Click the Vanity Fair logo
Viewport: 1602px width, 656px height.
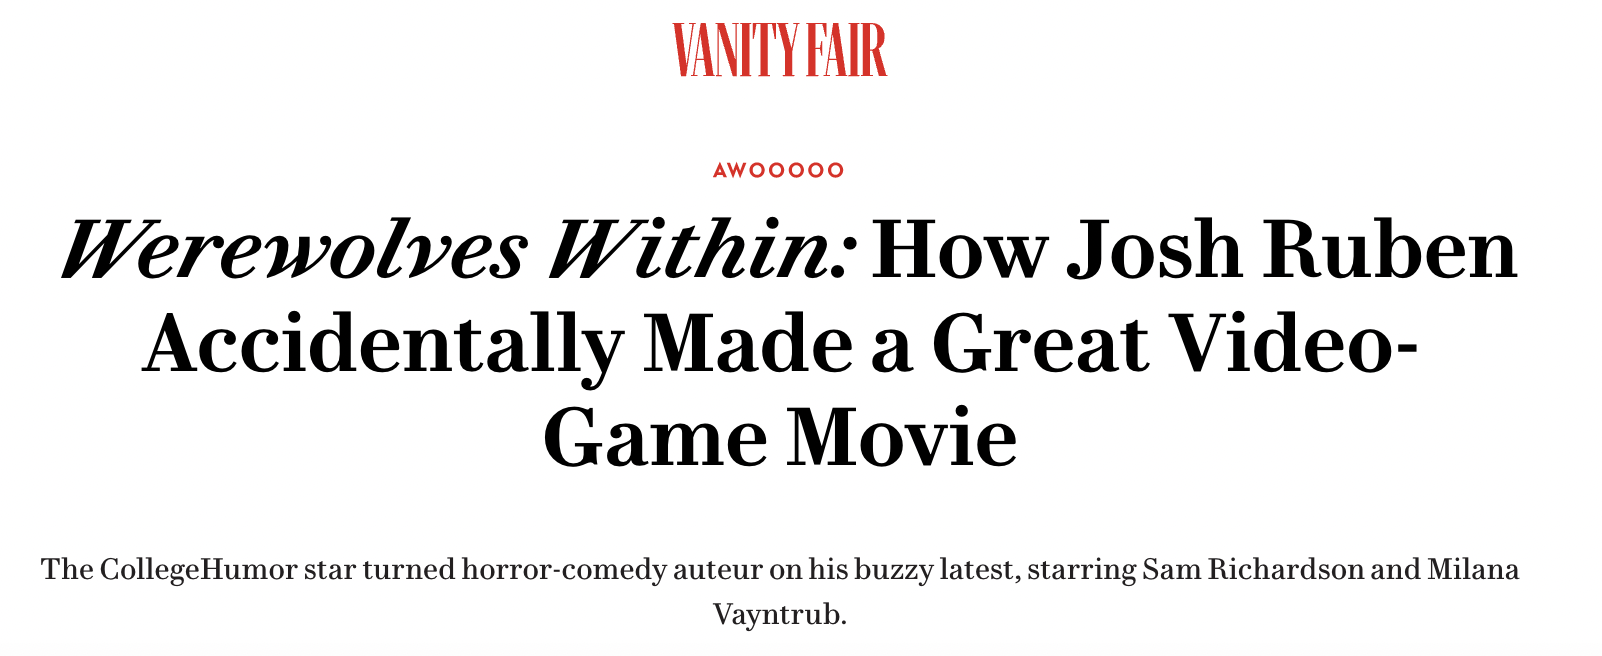pos(779,50)
